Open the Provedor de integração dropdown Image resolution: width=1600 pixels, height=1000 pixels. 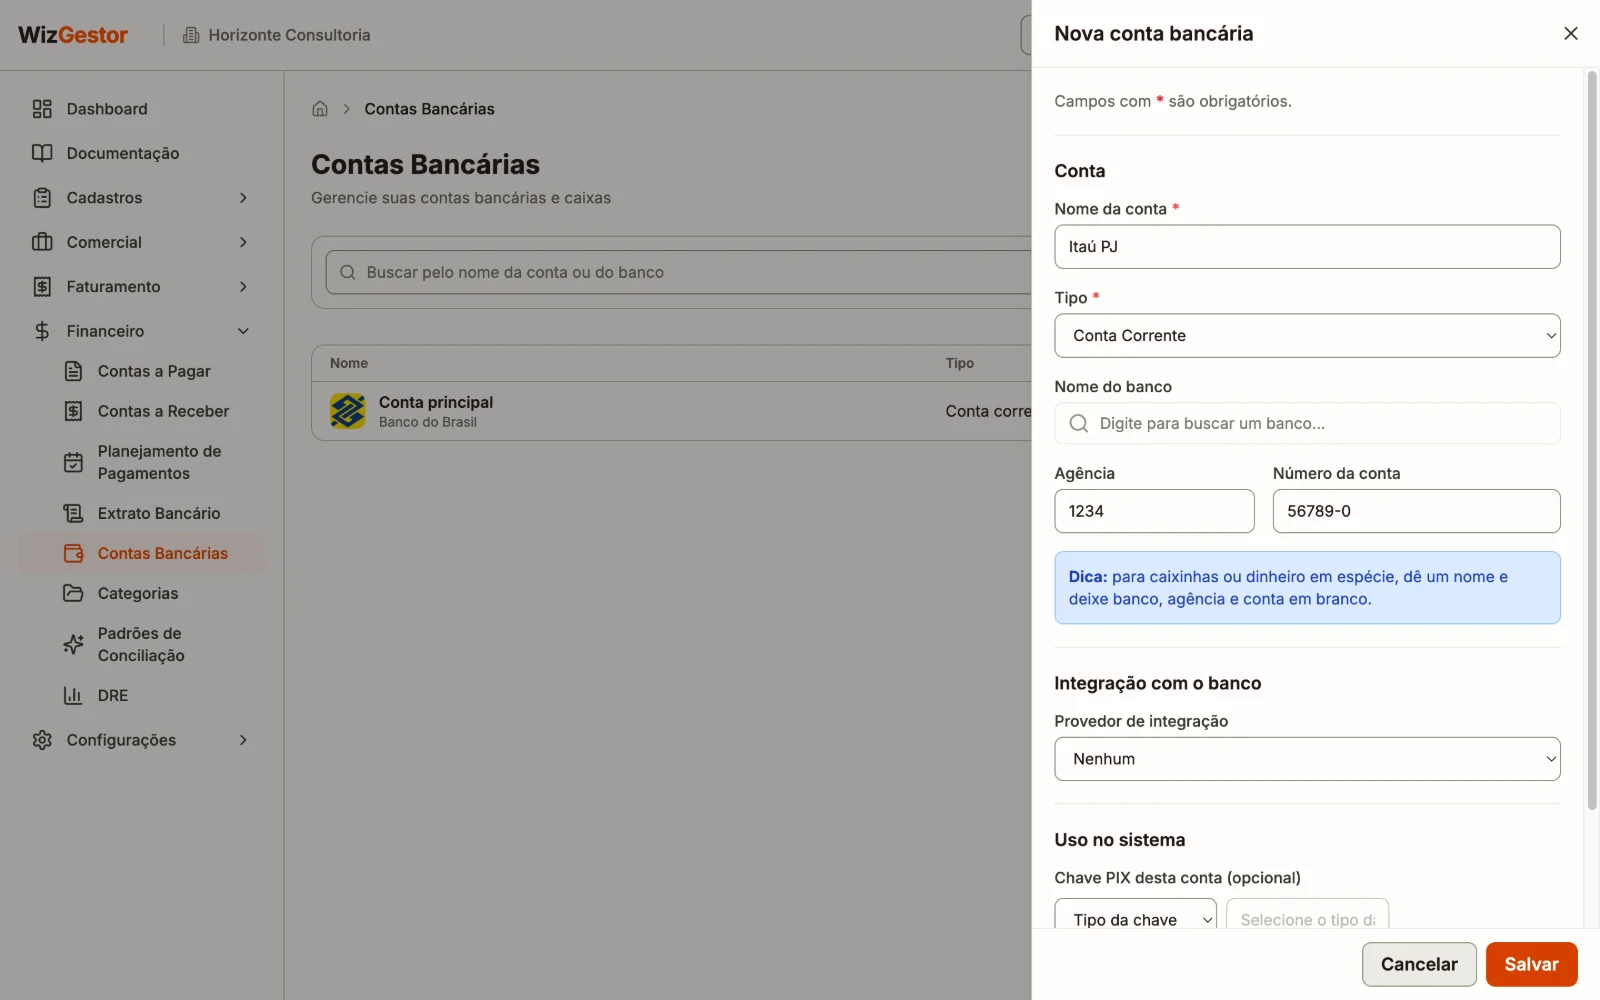(1307, 759)
